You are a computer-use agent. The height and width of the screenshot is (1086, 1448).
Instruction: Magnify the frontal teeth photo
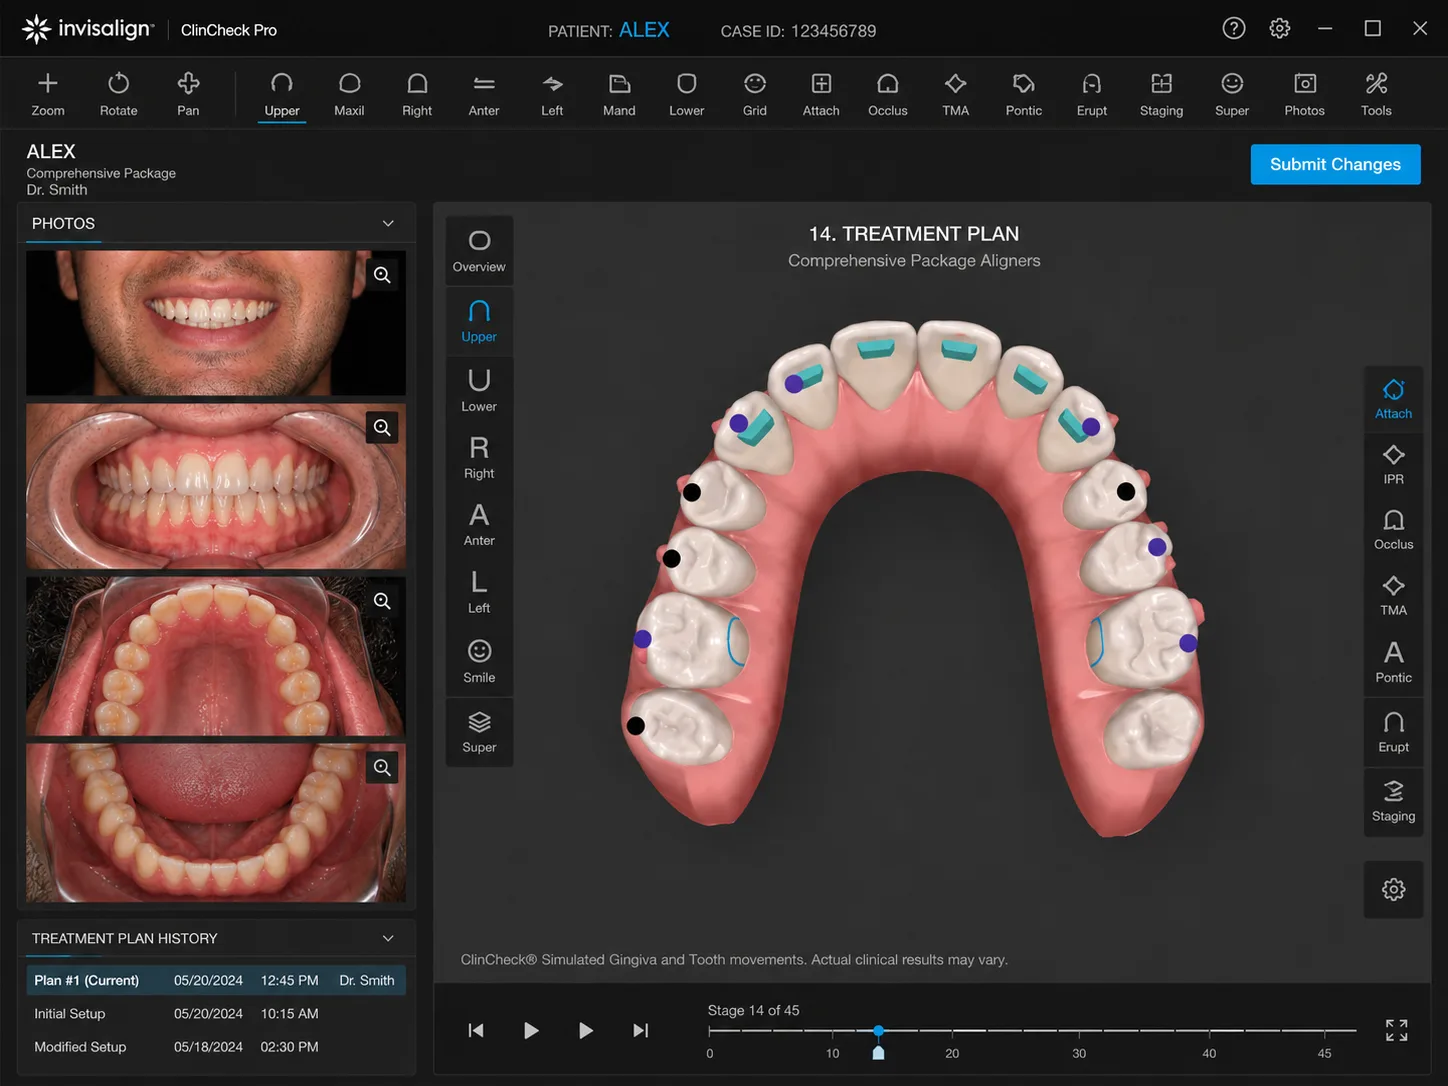pos(382,428)
